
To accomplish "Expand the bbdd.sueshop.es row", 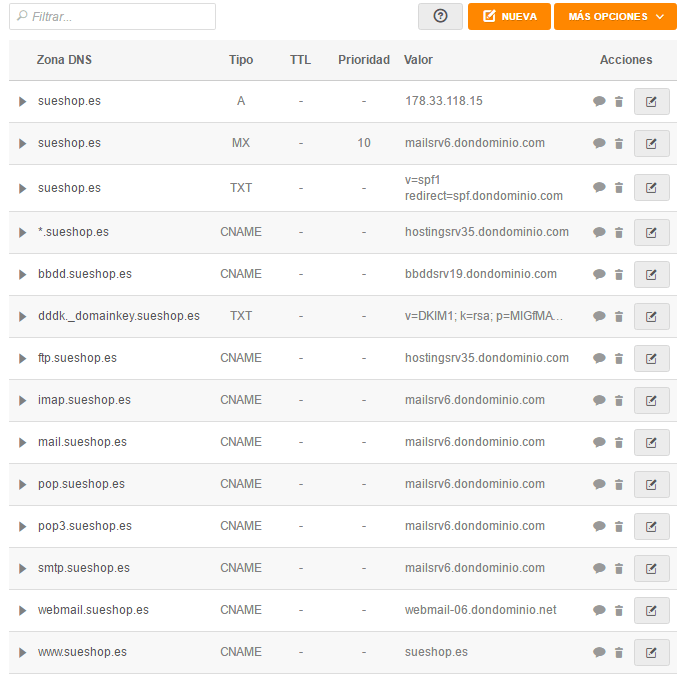I will pyautogui.click(x=22, y=274).
